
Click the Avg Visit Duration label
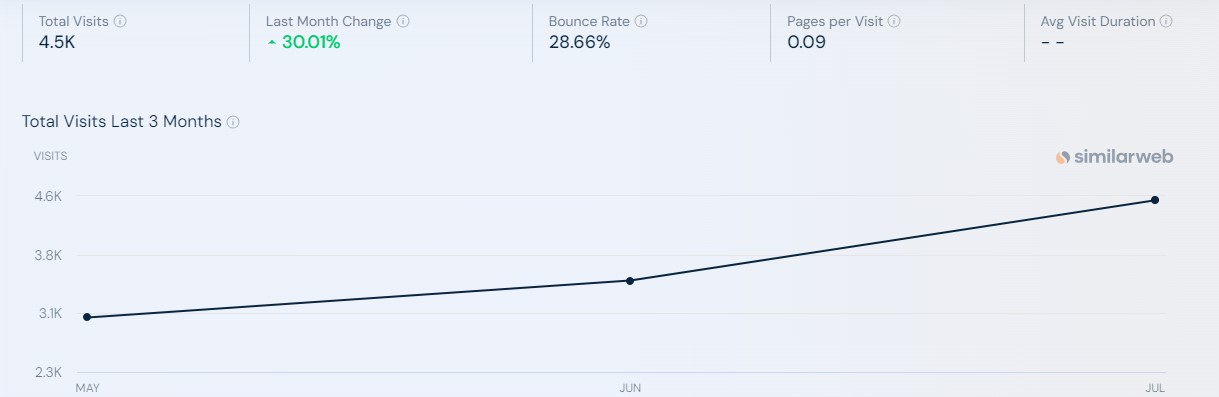1098,21
